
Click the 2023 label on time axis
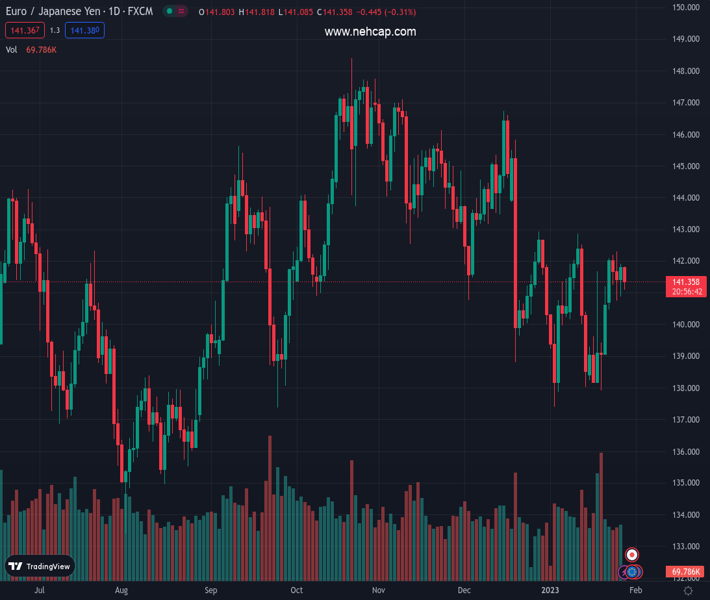pyautogui.click(x=550, y=591)
